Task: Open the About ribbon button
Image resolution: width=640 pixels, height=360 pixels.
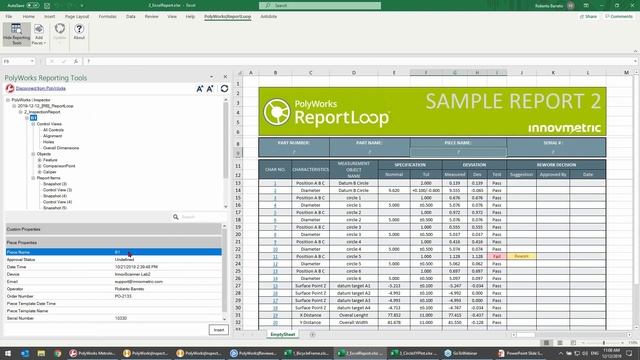Action: pyautogui.click(x=79, y=32)
